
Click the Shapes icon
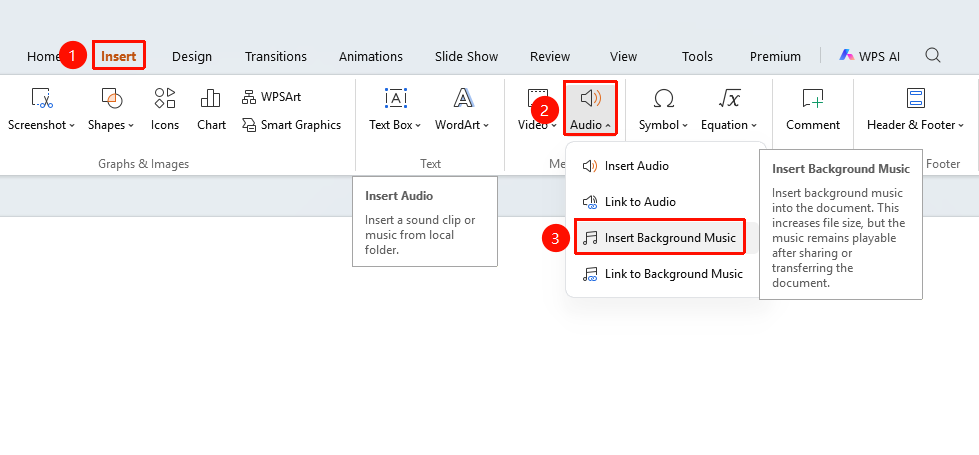click(x=111, y=98)
